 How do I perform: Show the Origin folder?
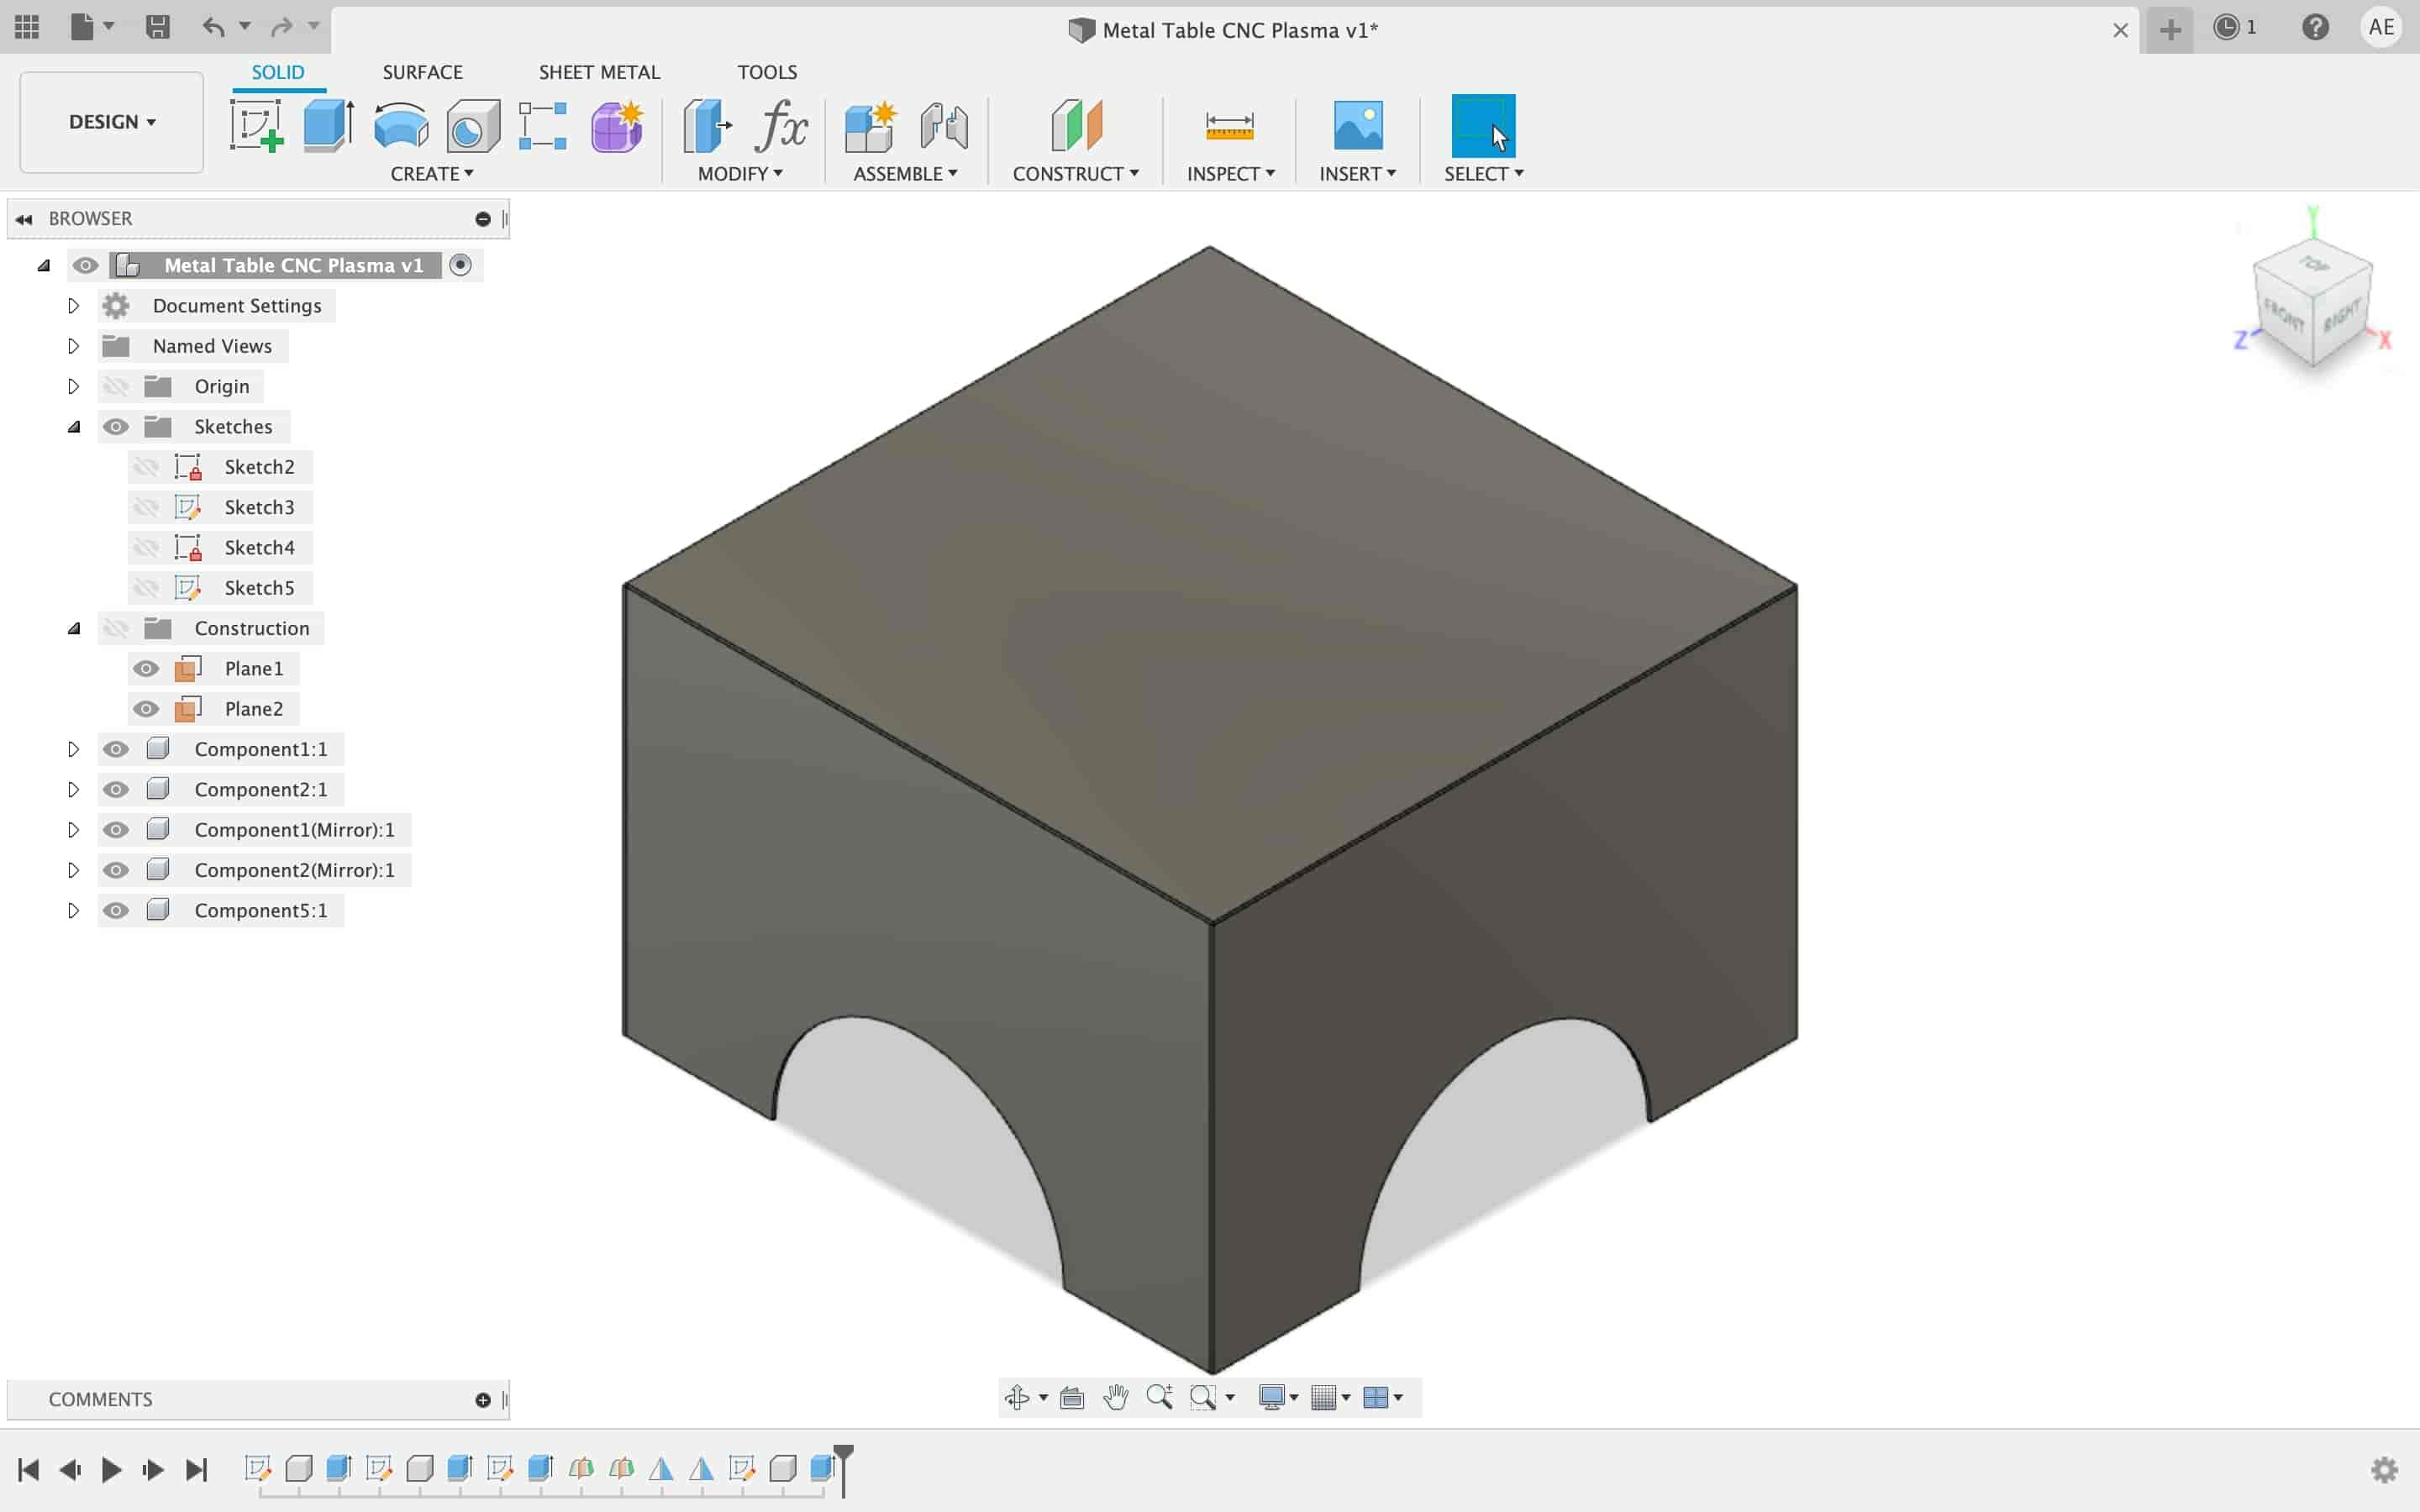pos(116,386)
